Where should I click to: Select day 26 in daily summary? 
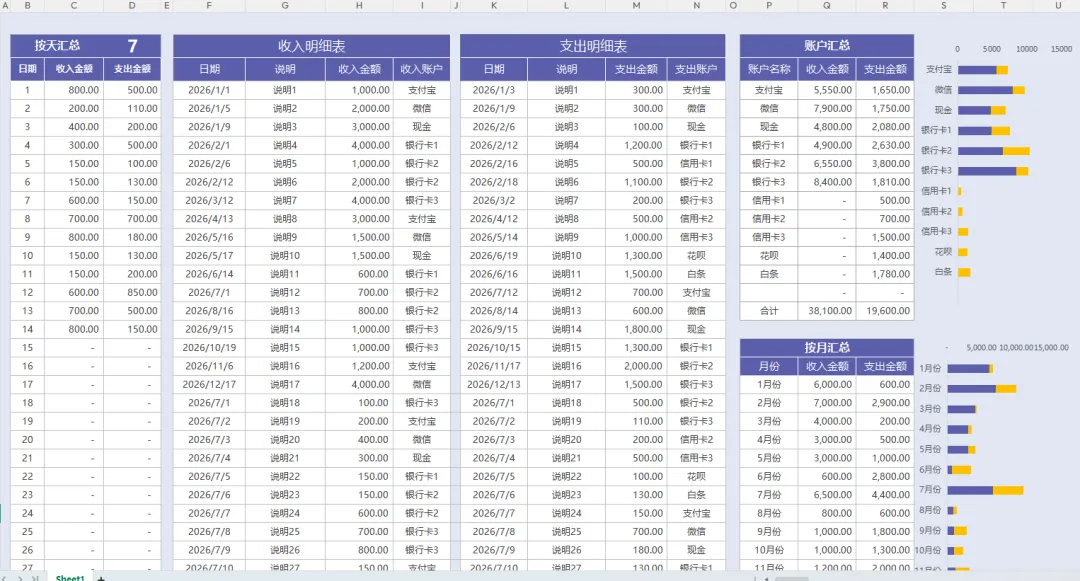(x=28, y=550)
